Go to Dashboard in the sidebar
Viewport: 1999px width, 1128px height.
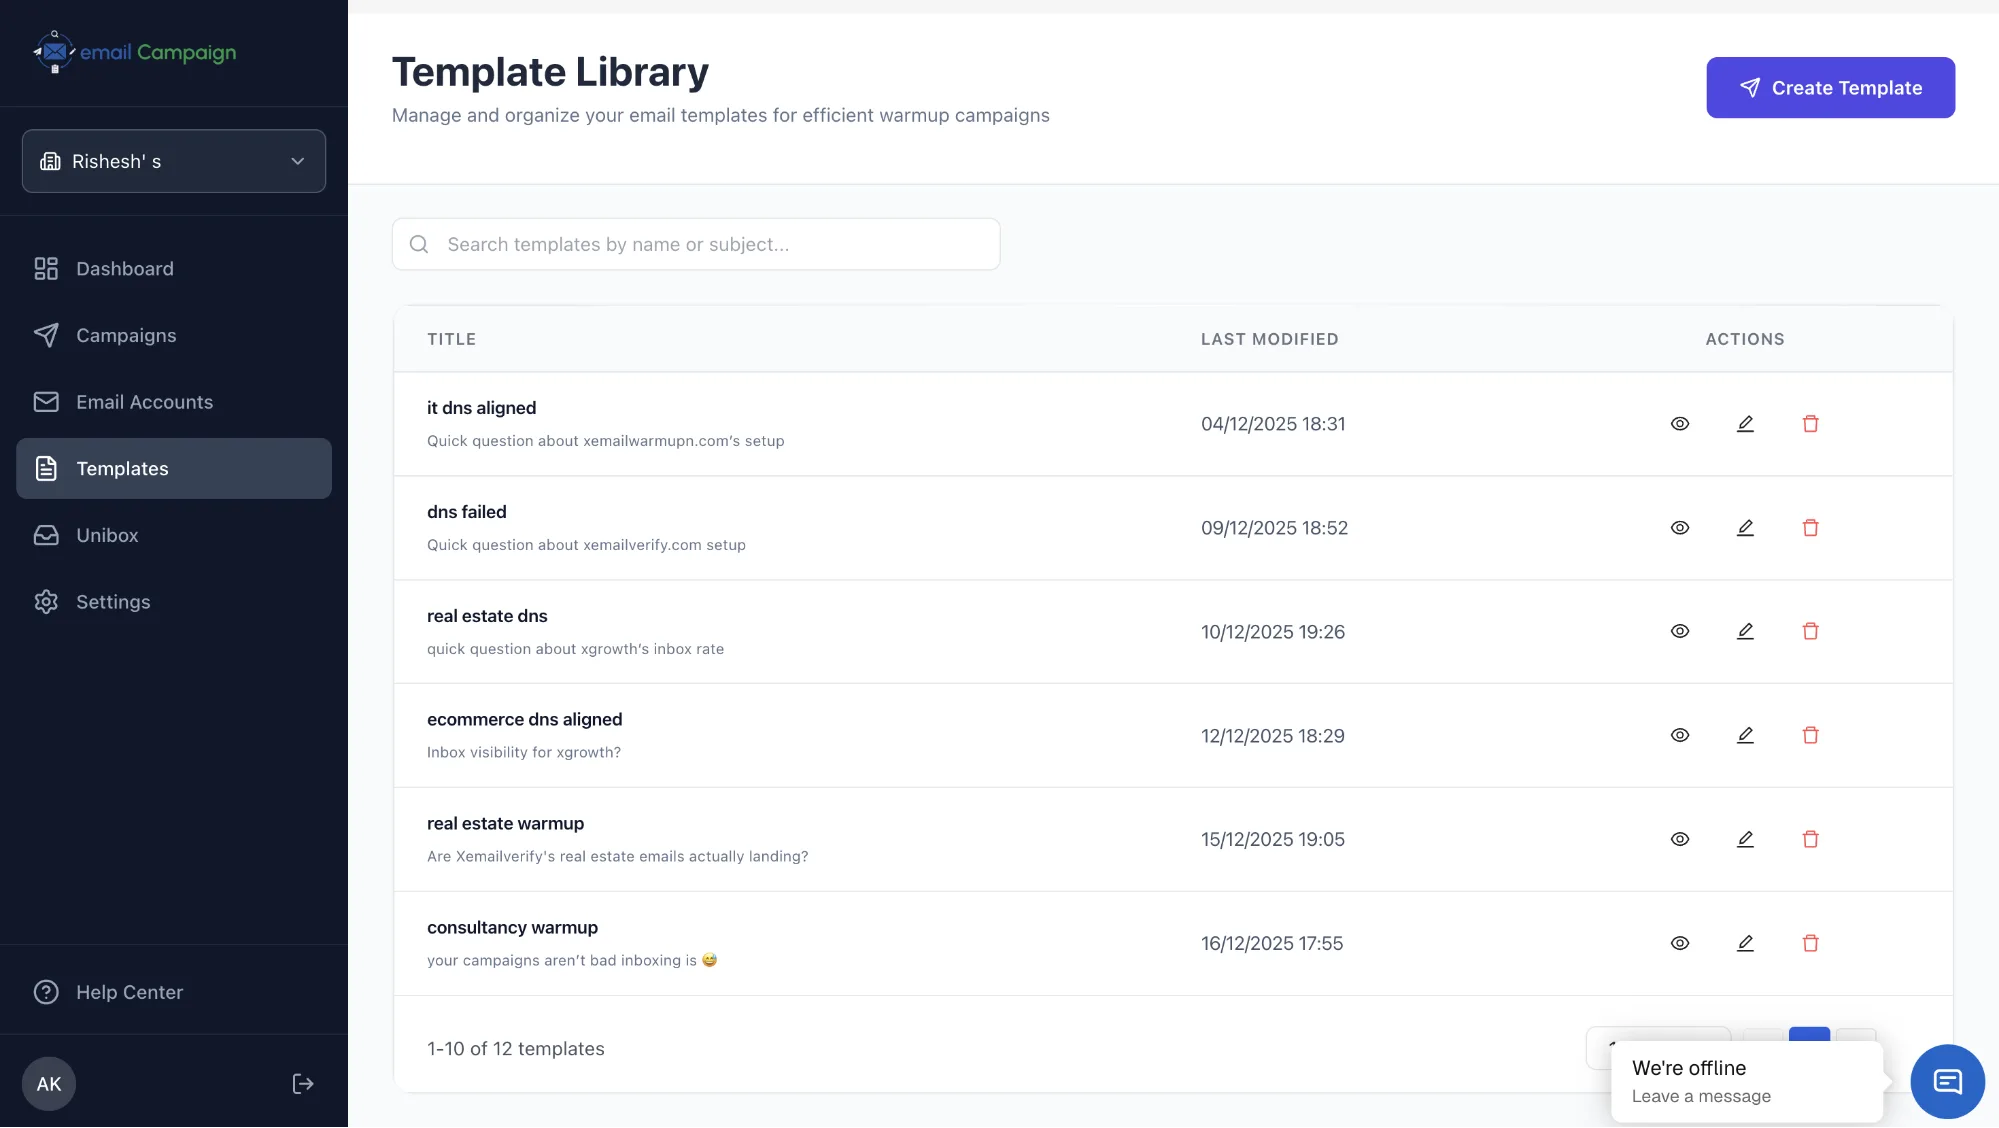click(x=174, y=269)
